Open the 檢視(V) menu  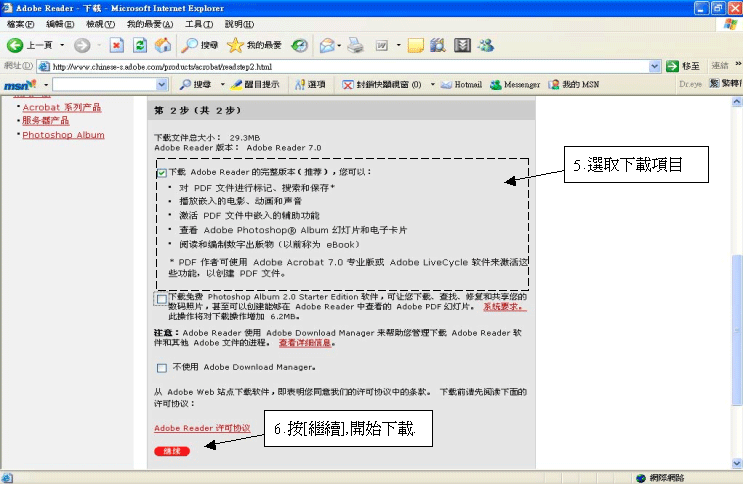(100, 24)
